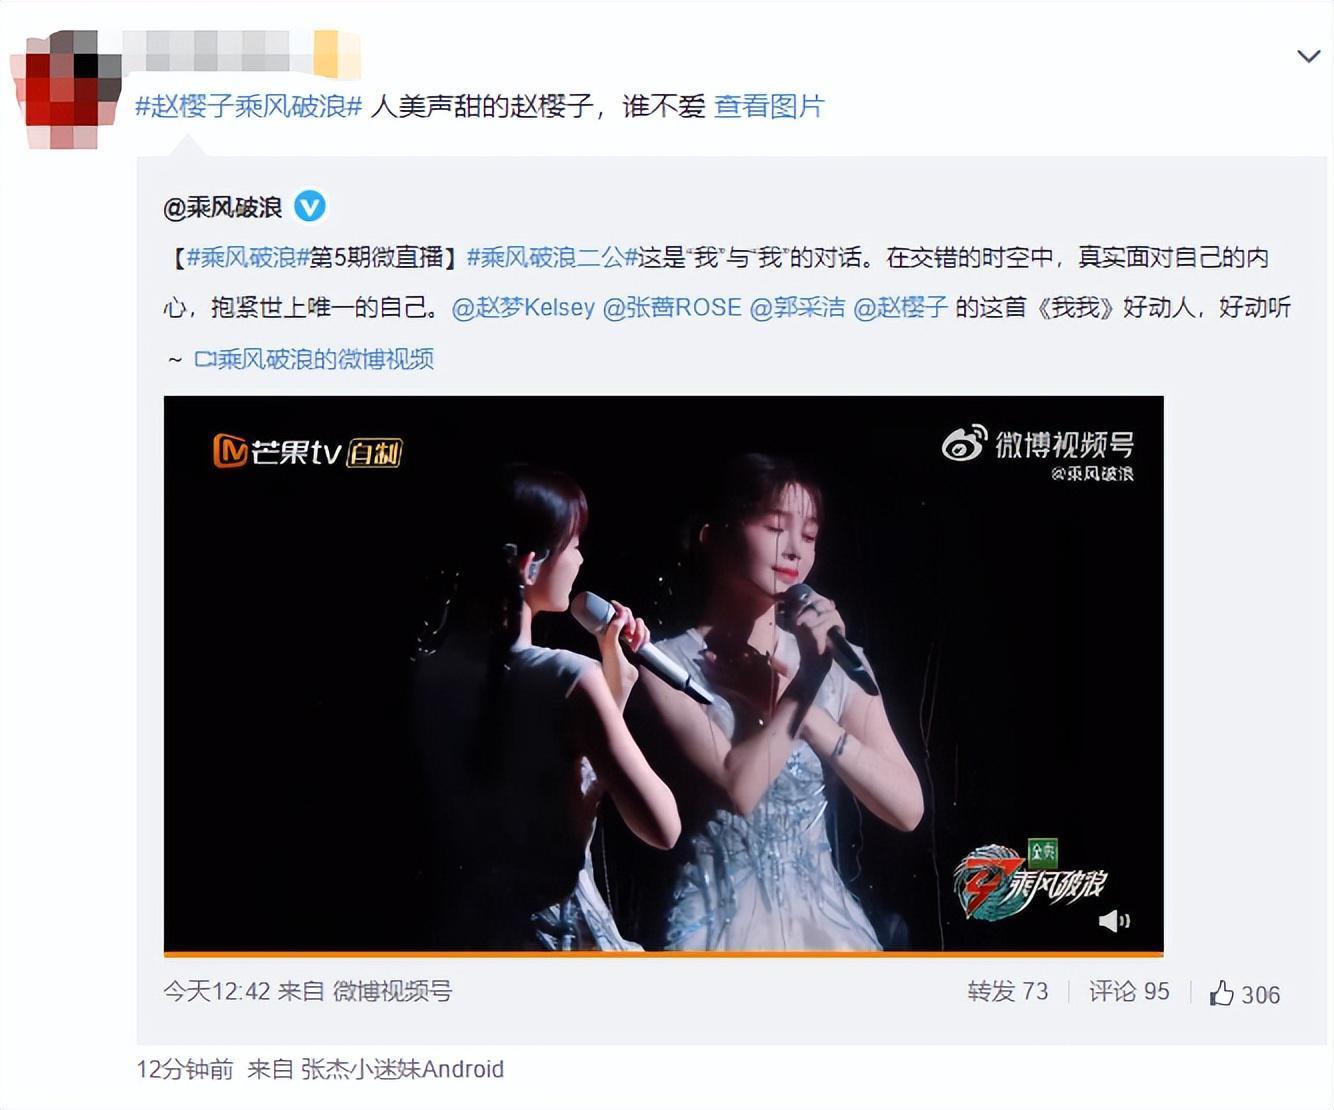Toggle the video mute speaker icon
Viewport: 1334px width, 1110px height.
tap(1114, 920)
